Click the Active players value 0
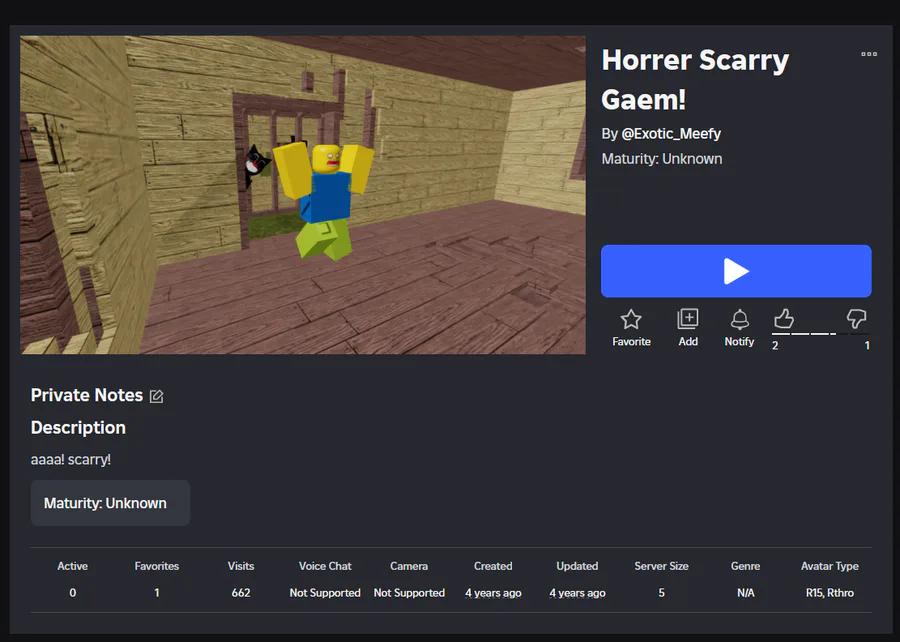This screenshot has width=900, height=642. tap(72, 593)
